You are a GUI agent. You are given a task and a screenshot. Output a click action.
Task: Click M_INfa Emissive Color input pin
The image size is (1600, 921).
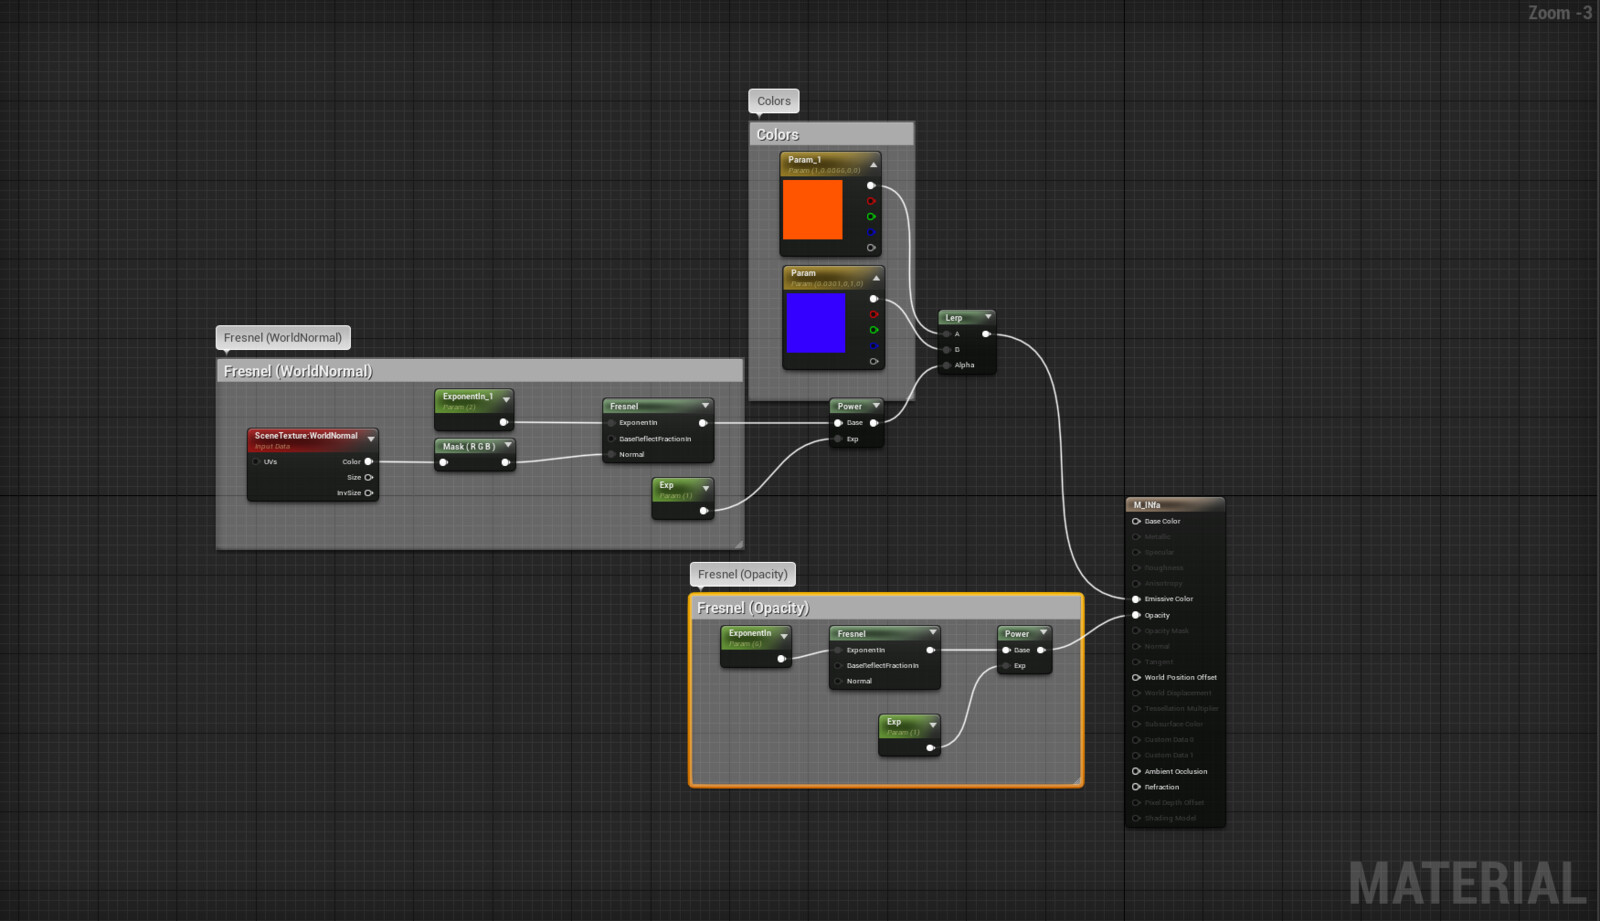tap(1136, 599)
